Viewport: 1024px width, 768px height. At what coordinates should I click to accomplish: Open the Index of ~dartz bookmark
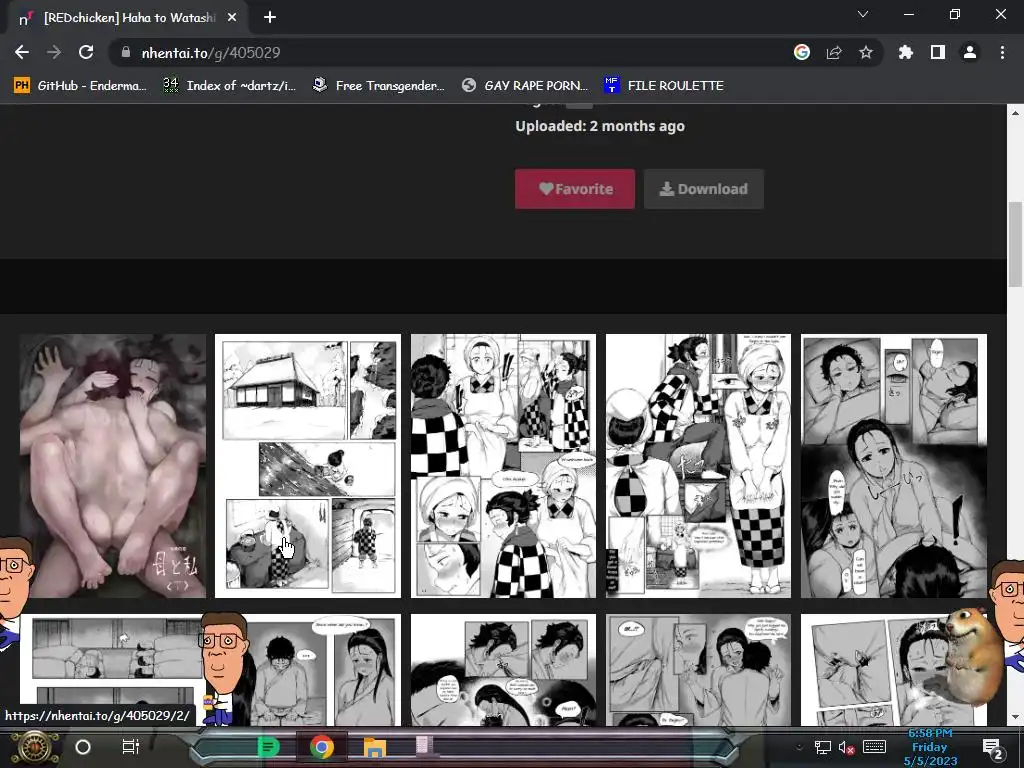tap(230, 86)
